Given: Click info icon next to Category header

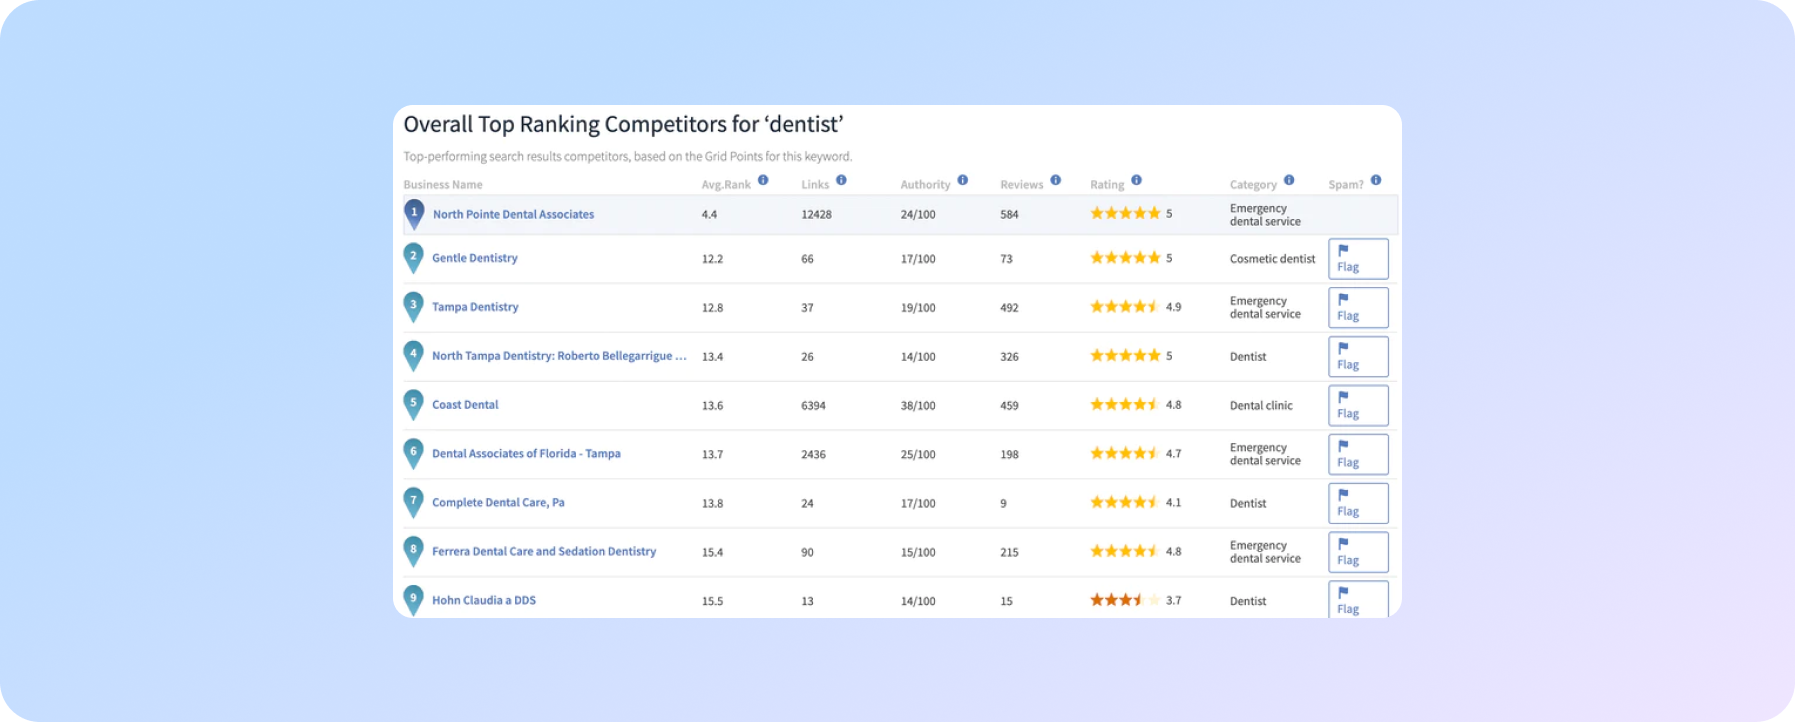Looking at the screenshot, I should coord(1289,181).
